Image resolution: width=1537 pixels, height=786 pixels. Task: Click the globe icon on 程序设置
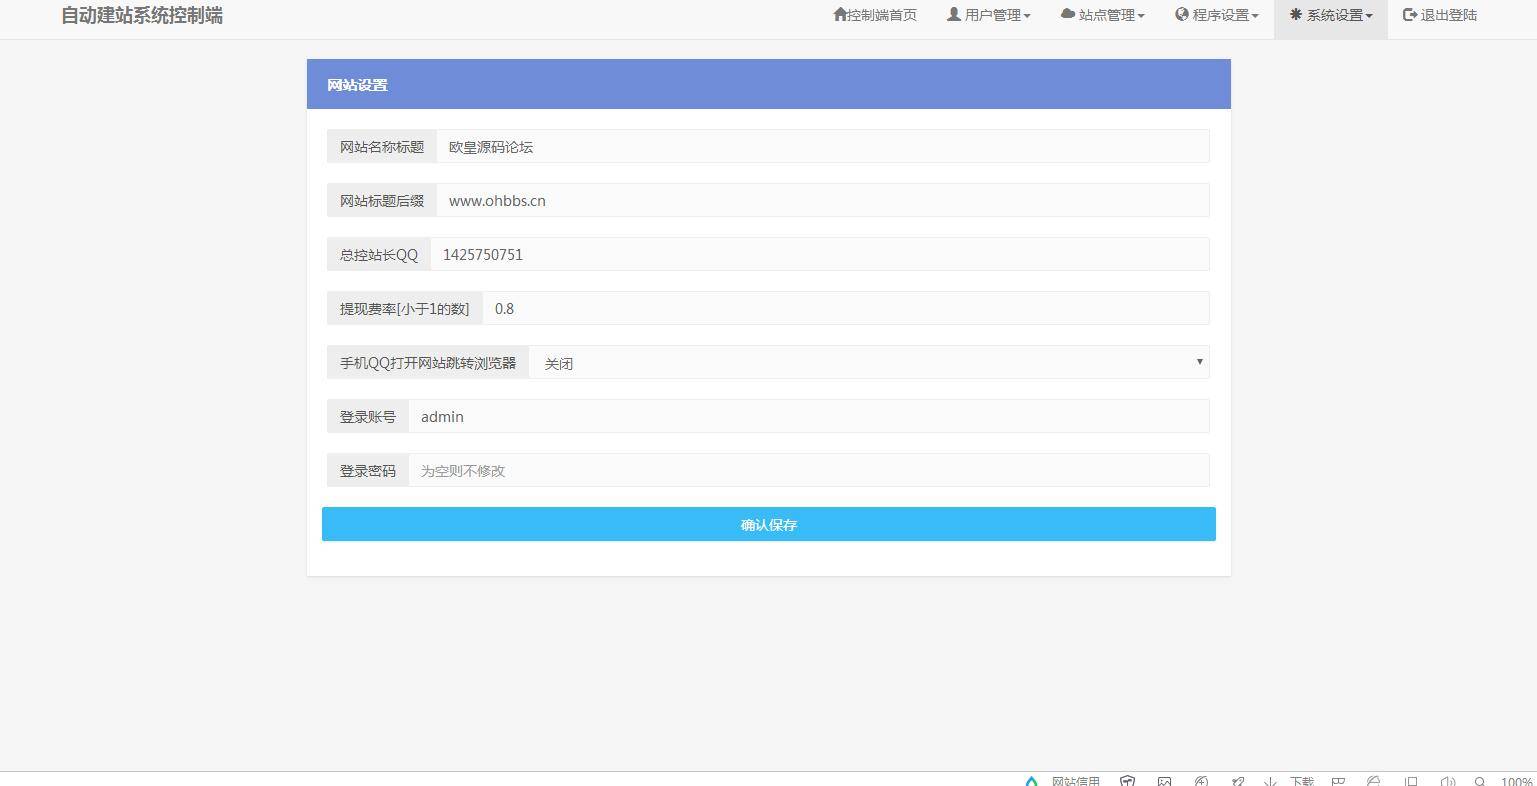click(1180, 14)
